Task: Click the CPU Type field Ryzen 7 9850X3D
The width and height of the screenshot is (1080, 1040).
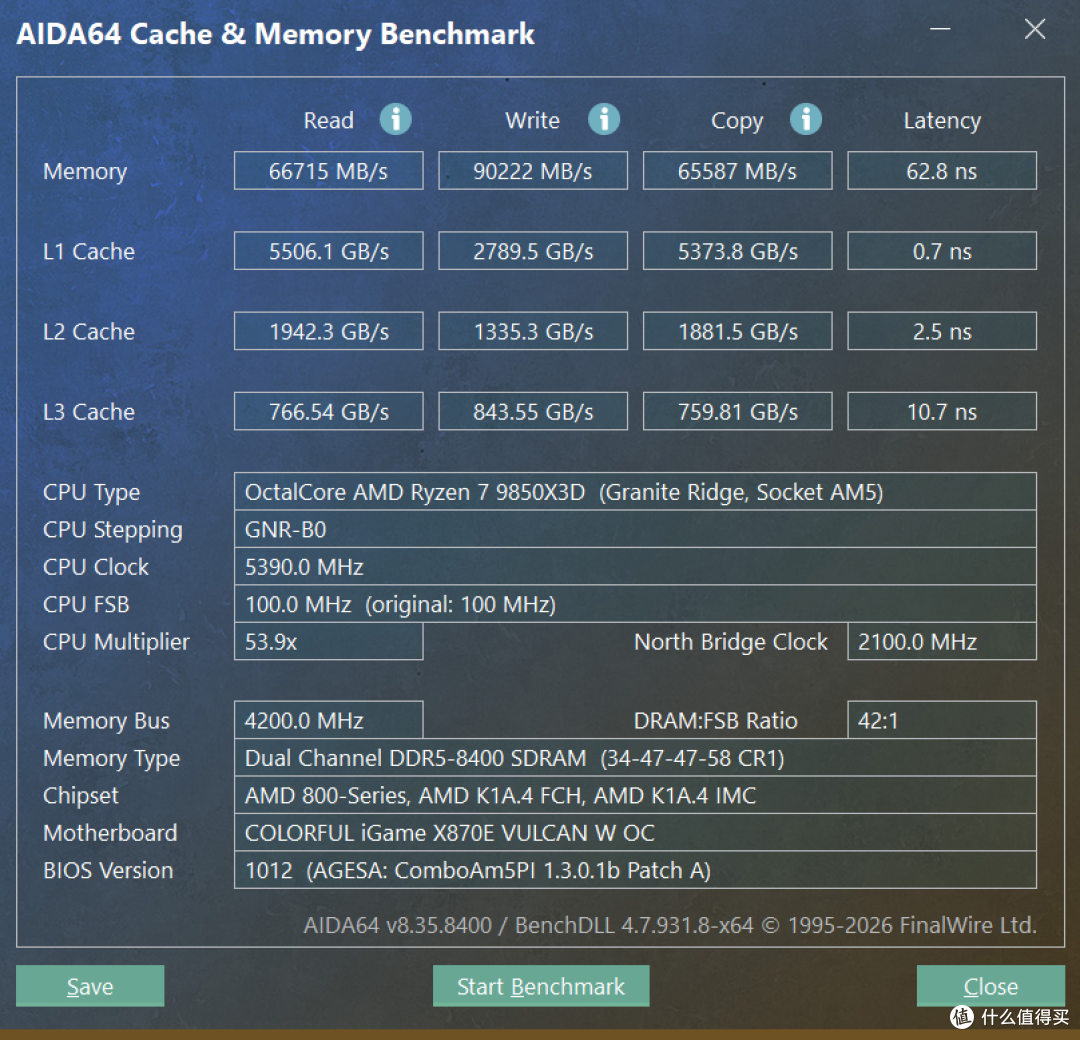Action: [x=635, y=492]
